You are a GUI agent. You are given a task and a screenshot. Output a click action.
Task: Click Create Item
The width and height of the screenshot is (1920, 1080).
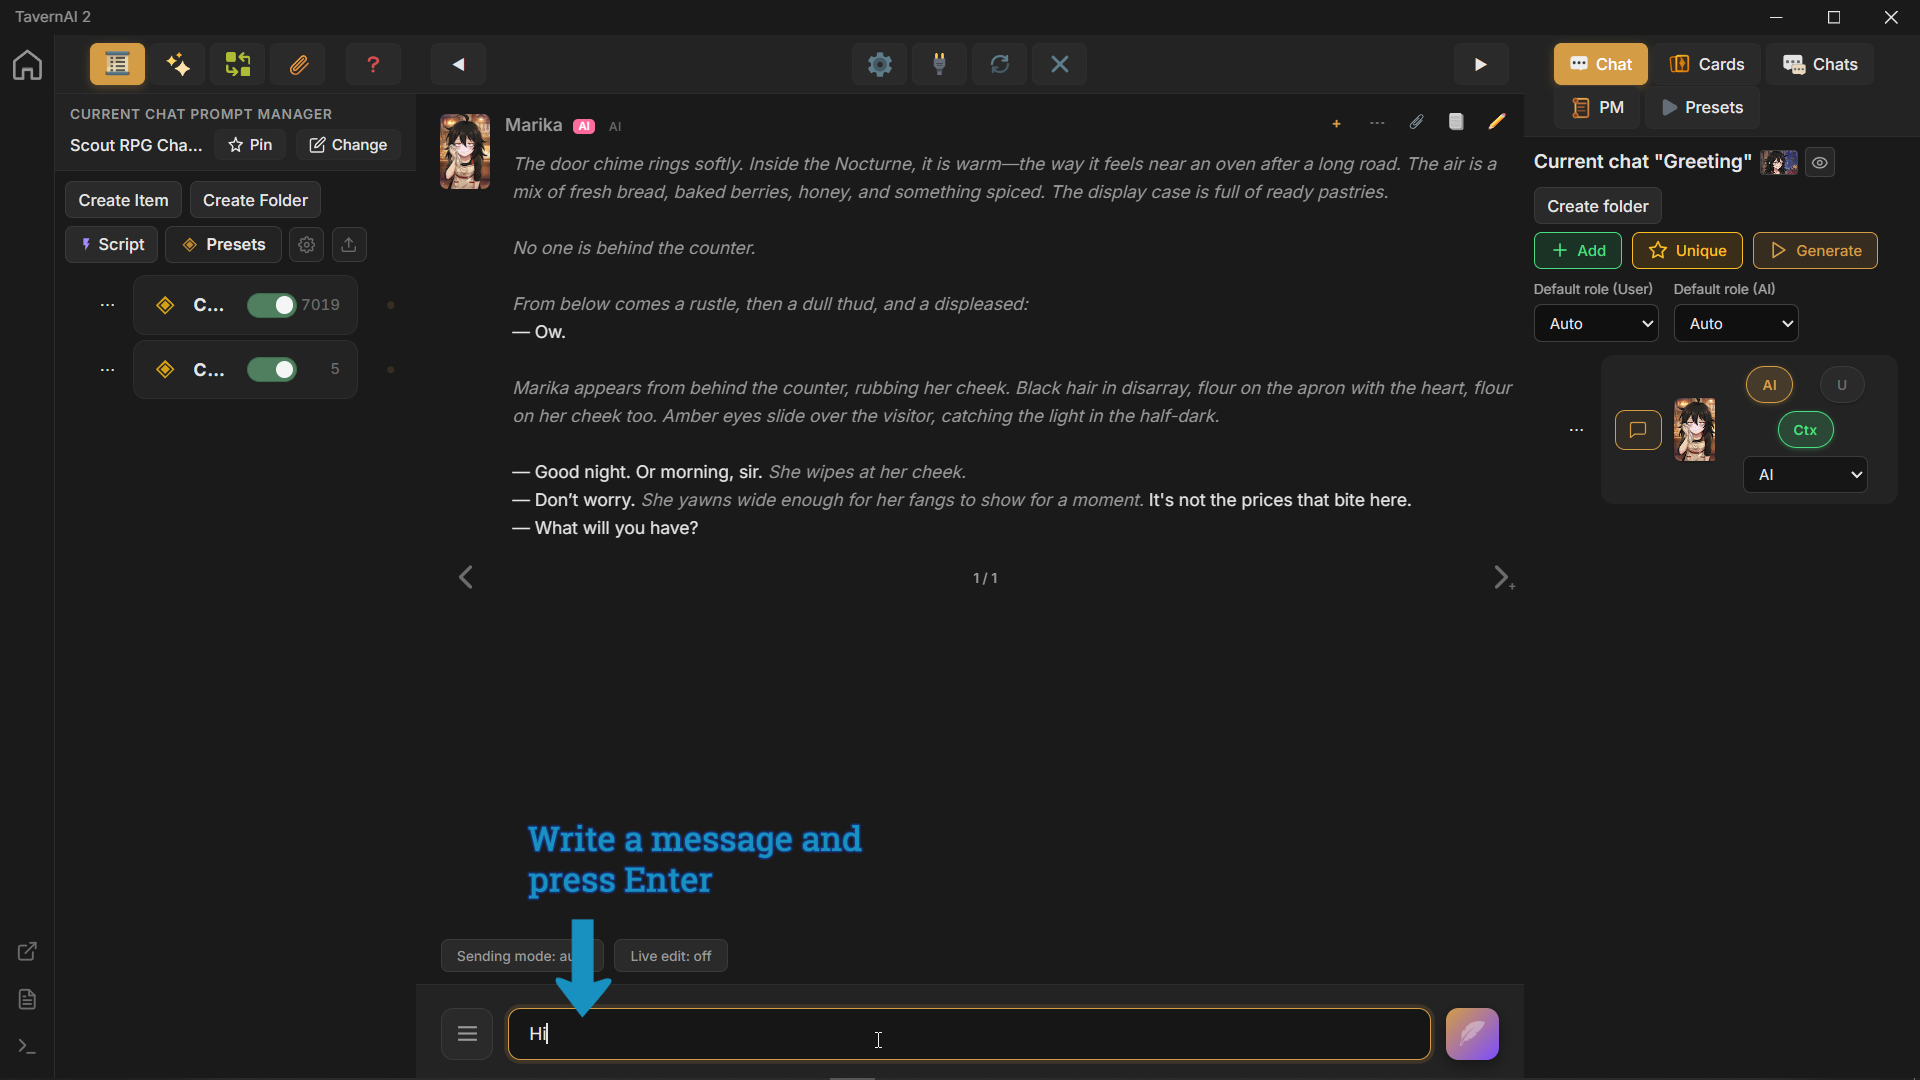123,200
